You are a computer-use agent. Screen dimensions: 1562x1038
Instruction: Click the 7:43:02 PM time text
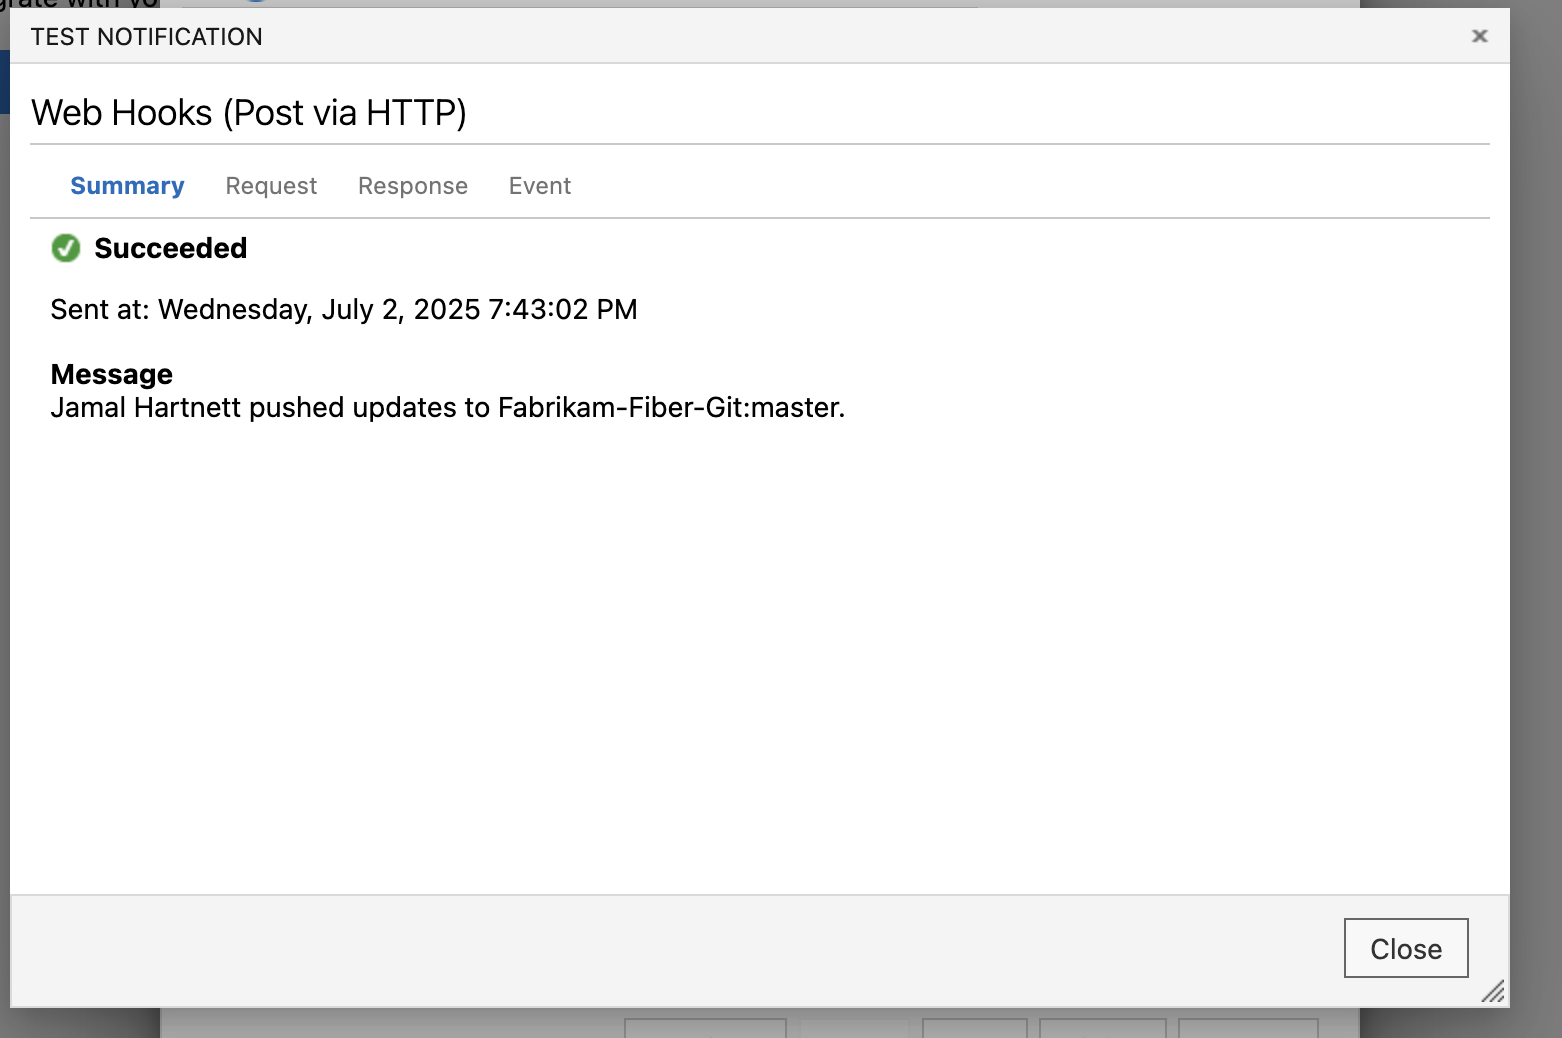[x=562, y=310]
